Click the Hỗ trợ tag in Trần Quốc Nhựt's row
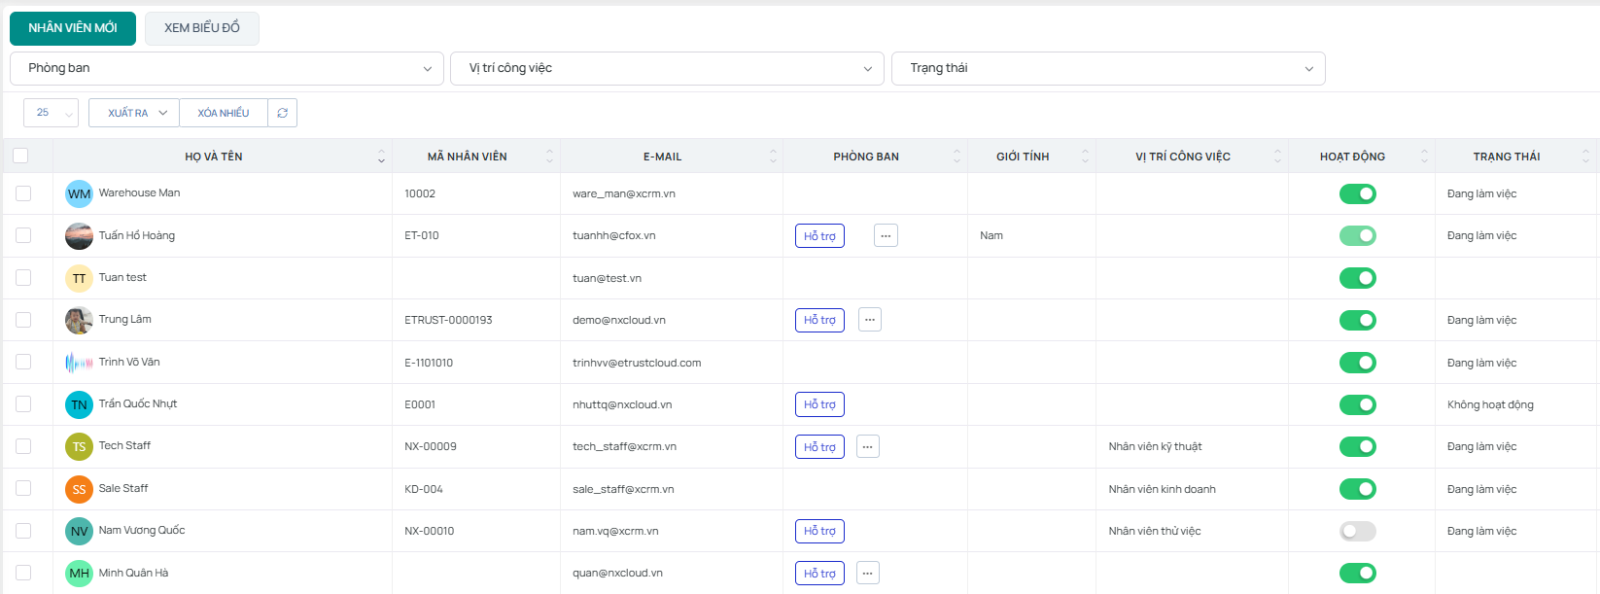1600x594 pixels. (819, 405)
